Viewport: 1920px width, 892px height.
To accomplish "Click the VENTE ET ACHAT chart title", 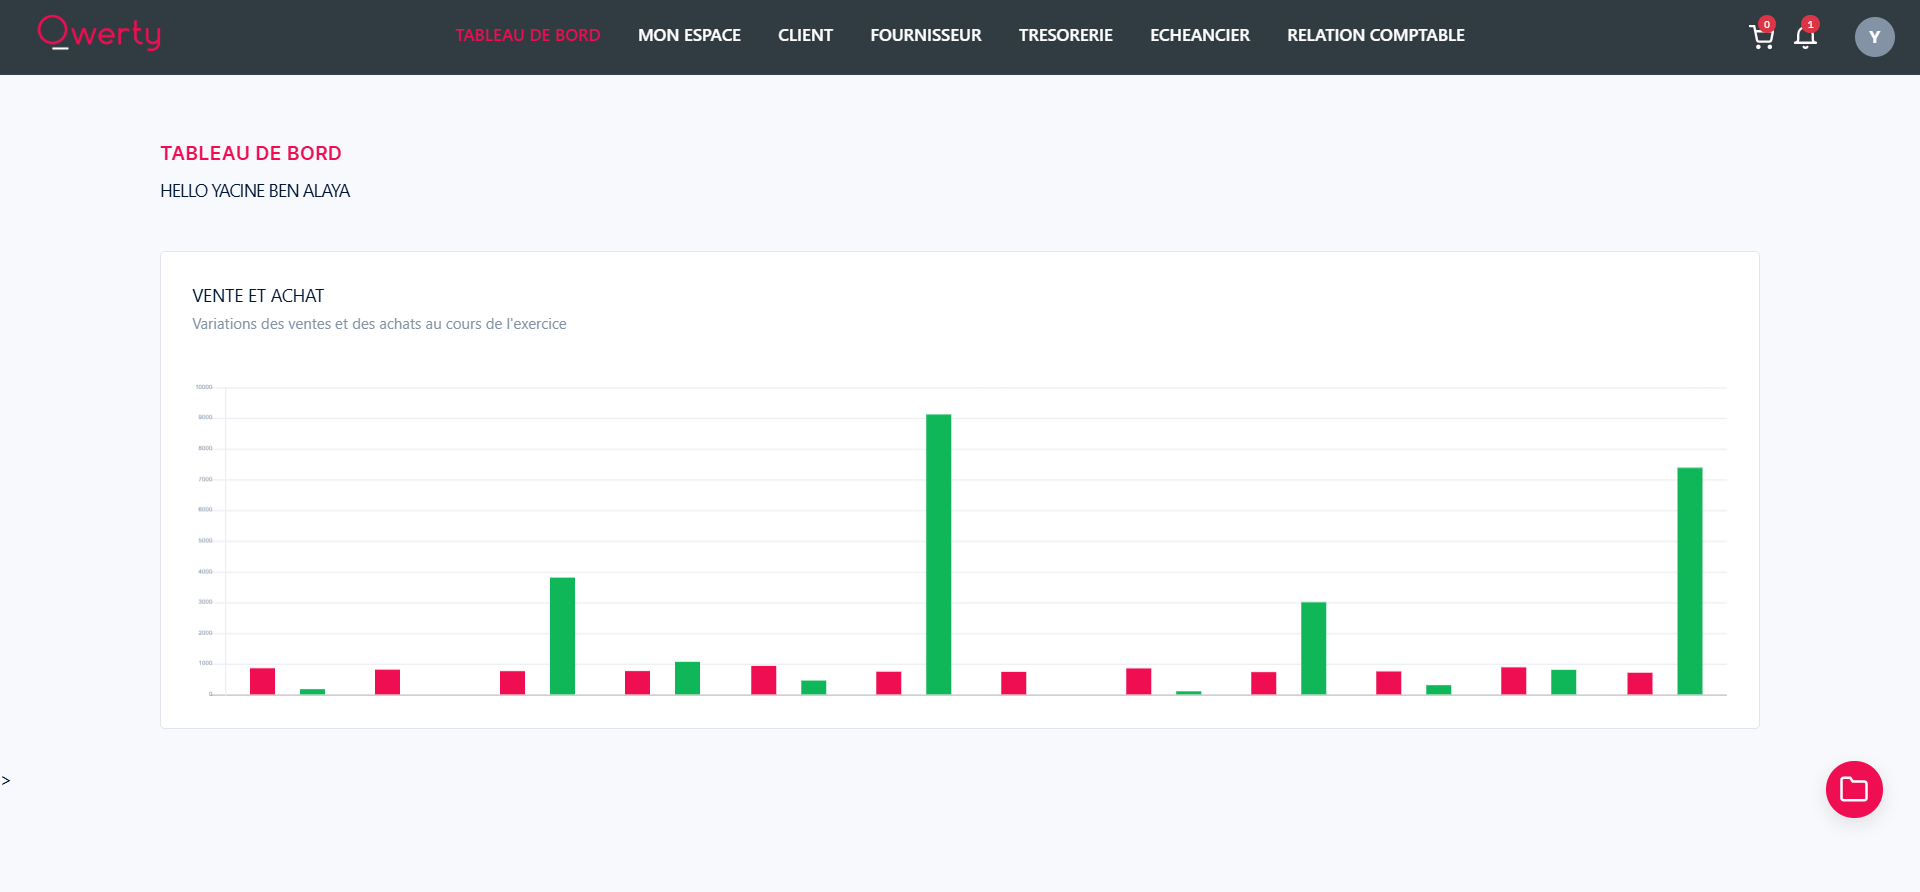I will pos(258,296).
